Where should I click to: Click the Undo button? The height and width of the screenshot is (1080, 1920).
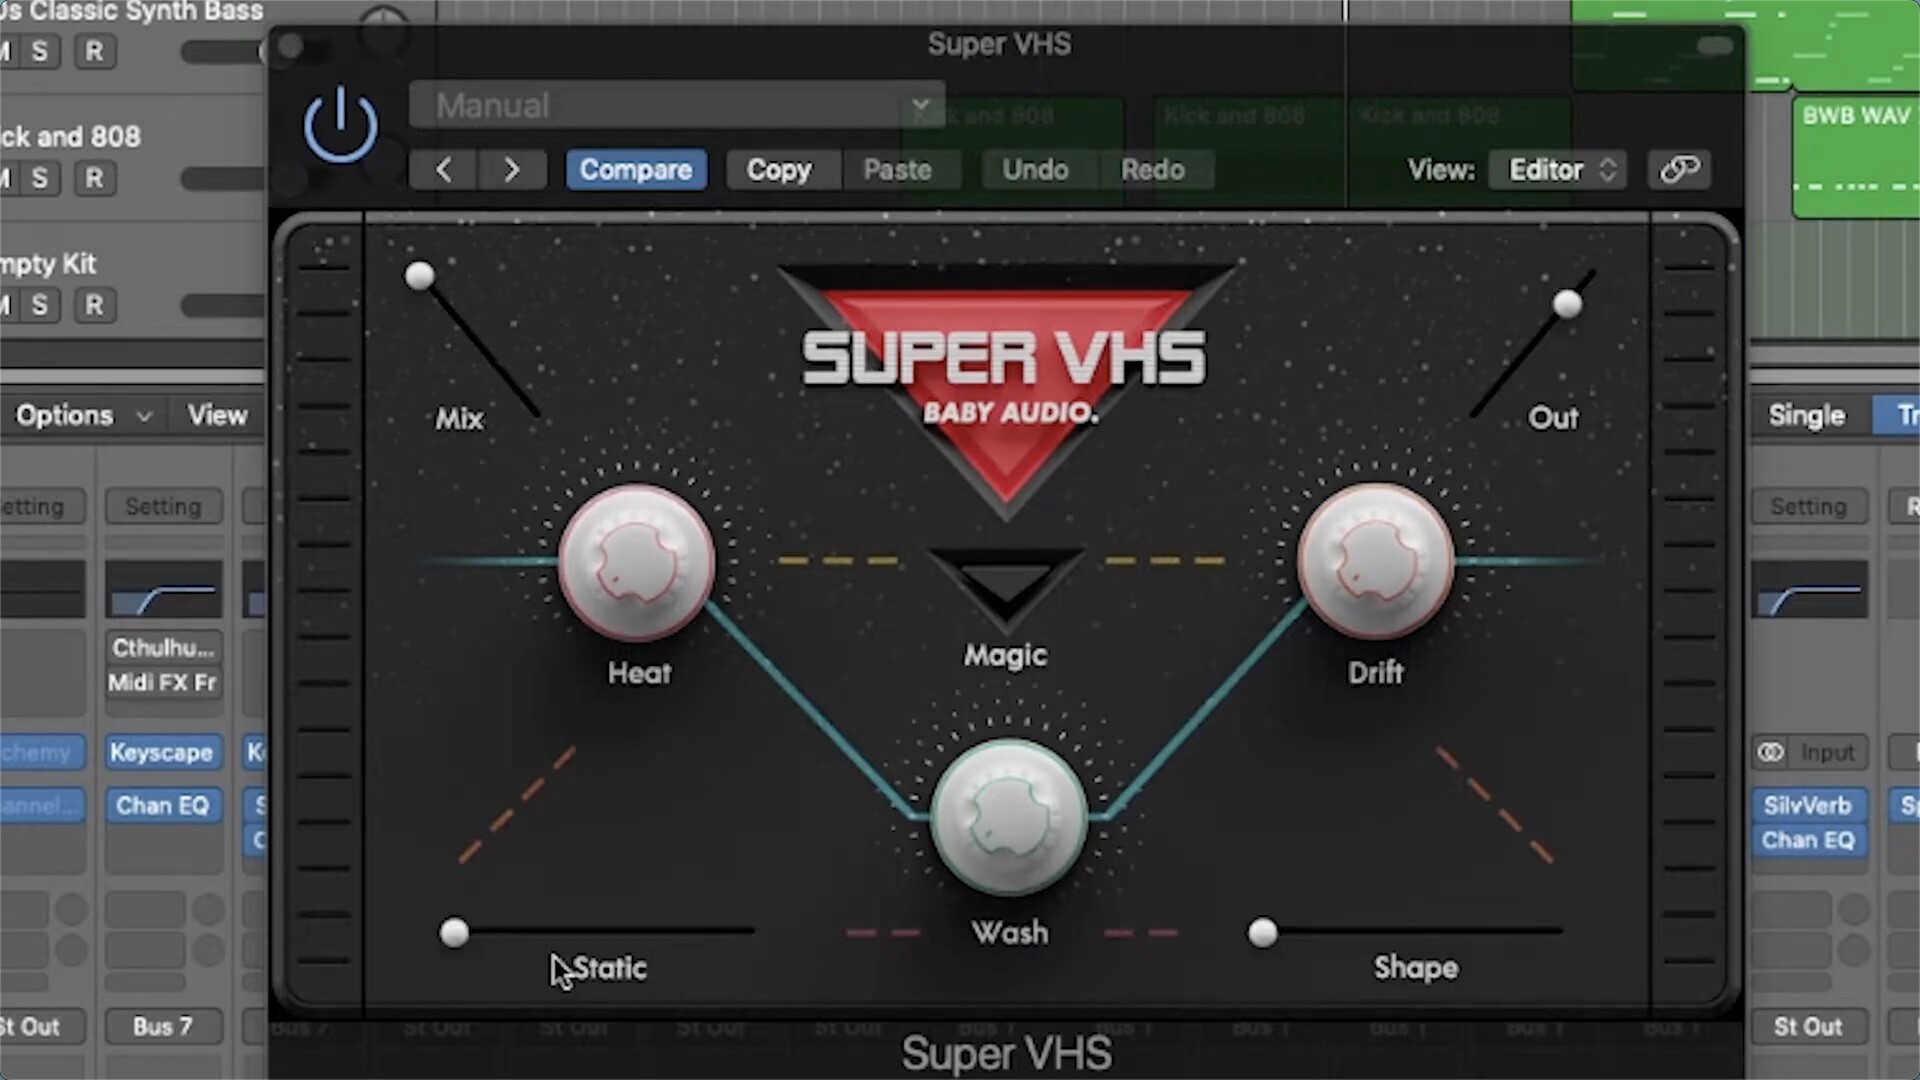coord(1036,170)
